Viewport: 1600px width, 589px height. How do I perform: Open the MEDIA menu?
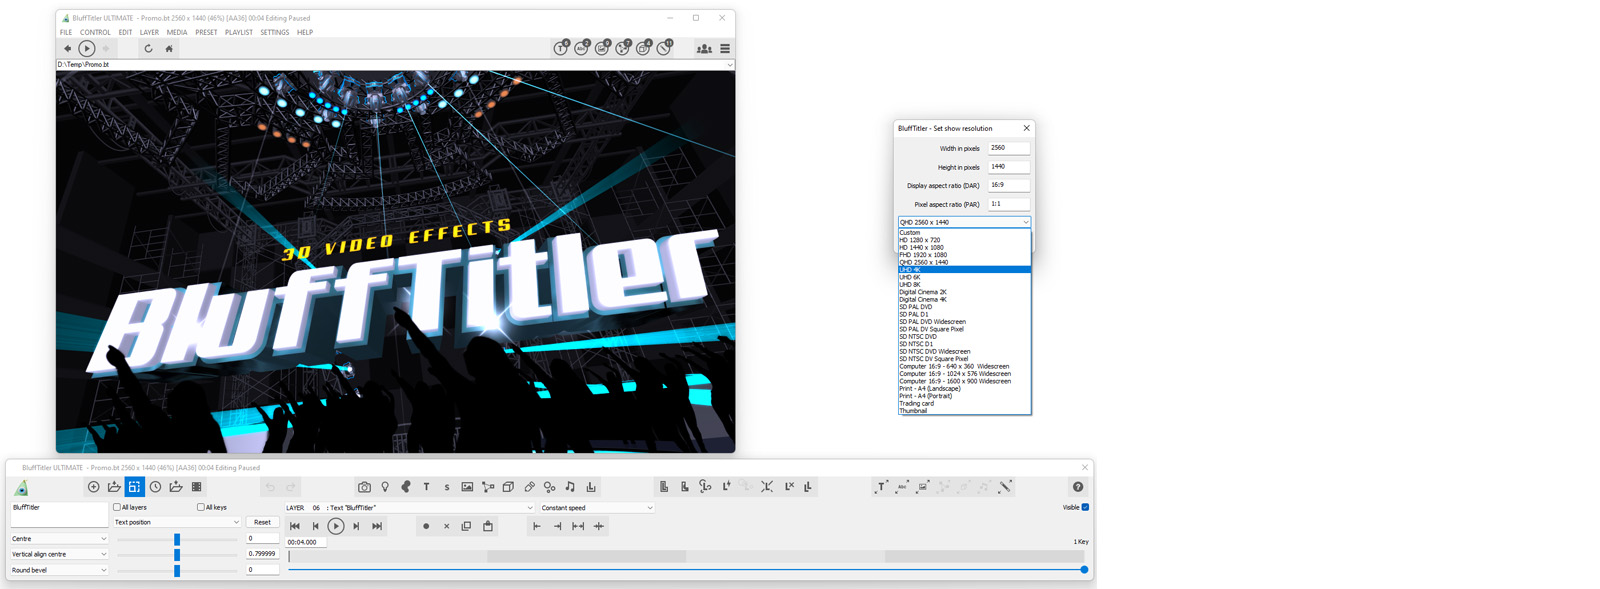pos(177,32)
